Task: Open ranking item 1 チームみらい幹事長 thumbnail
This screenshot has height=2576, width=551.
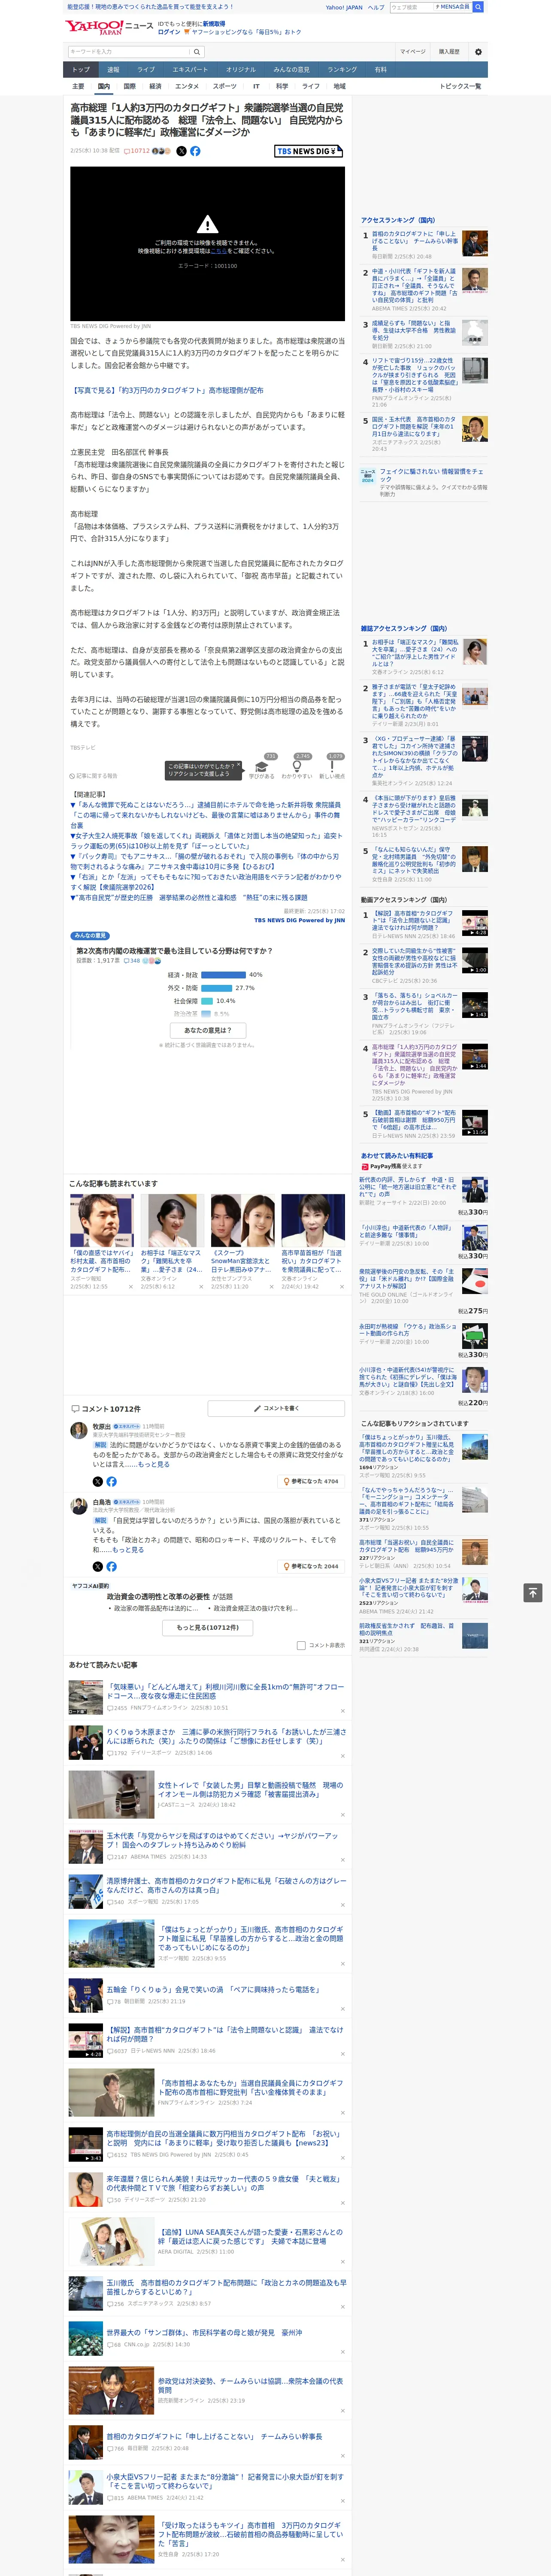Action: pyautogui.click(x=475, y=243)
